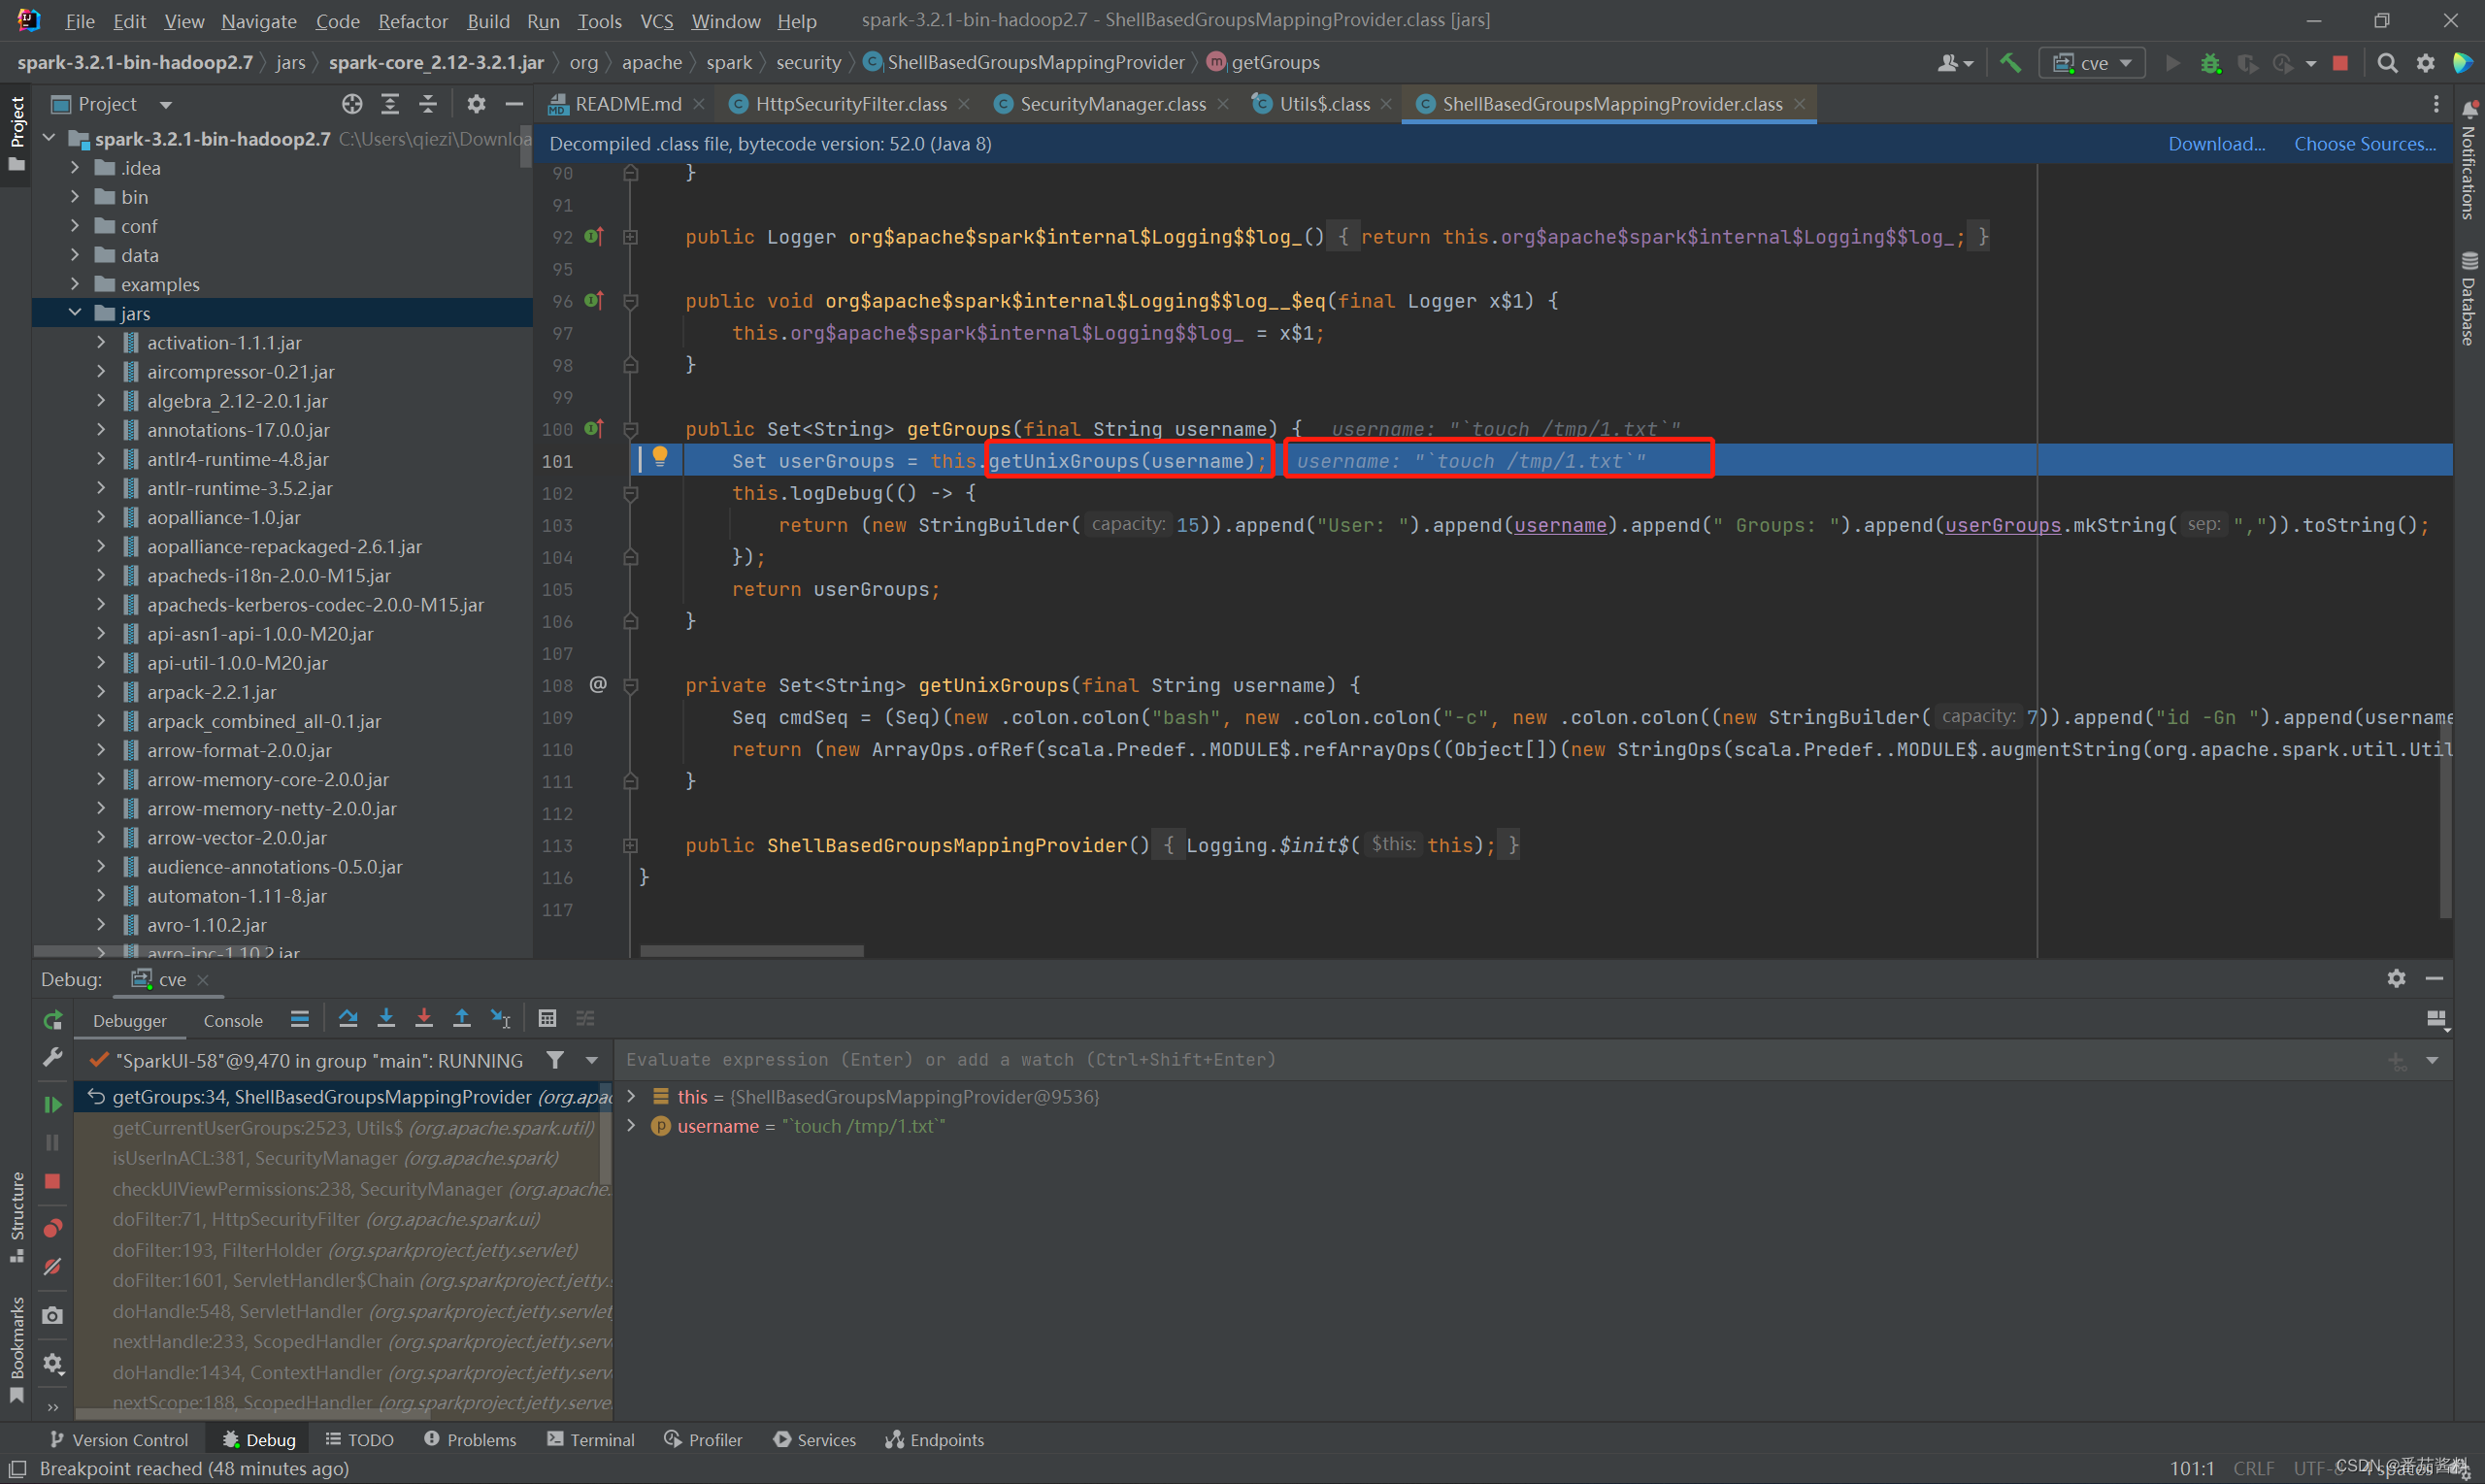Switch to the SecurityManager.class tab
The height and width of the screenshot is (1484, 2485).
pyautogui.click(x=1111, y=104)
